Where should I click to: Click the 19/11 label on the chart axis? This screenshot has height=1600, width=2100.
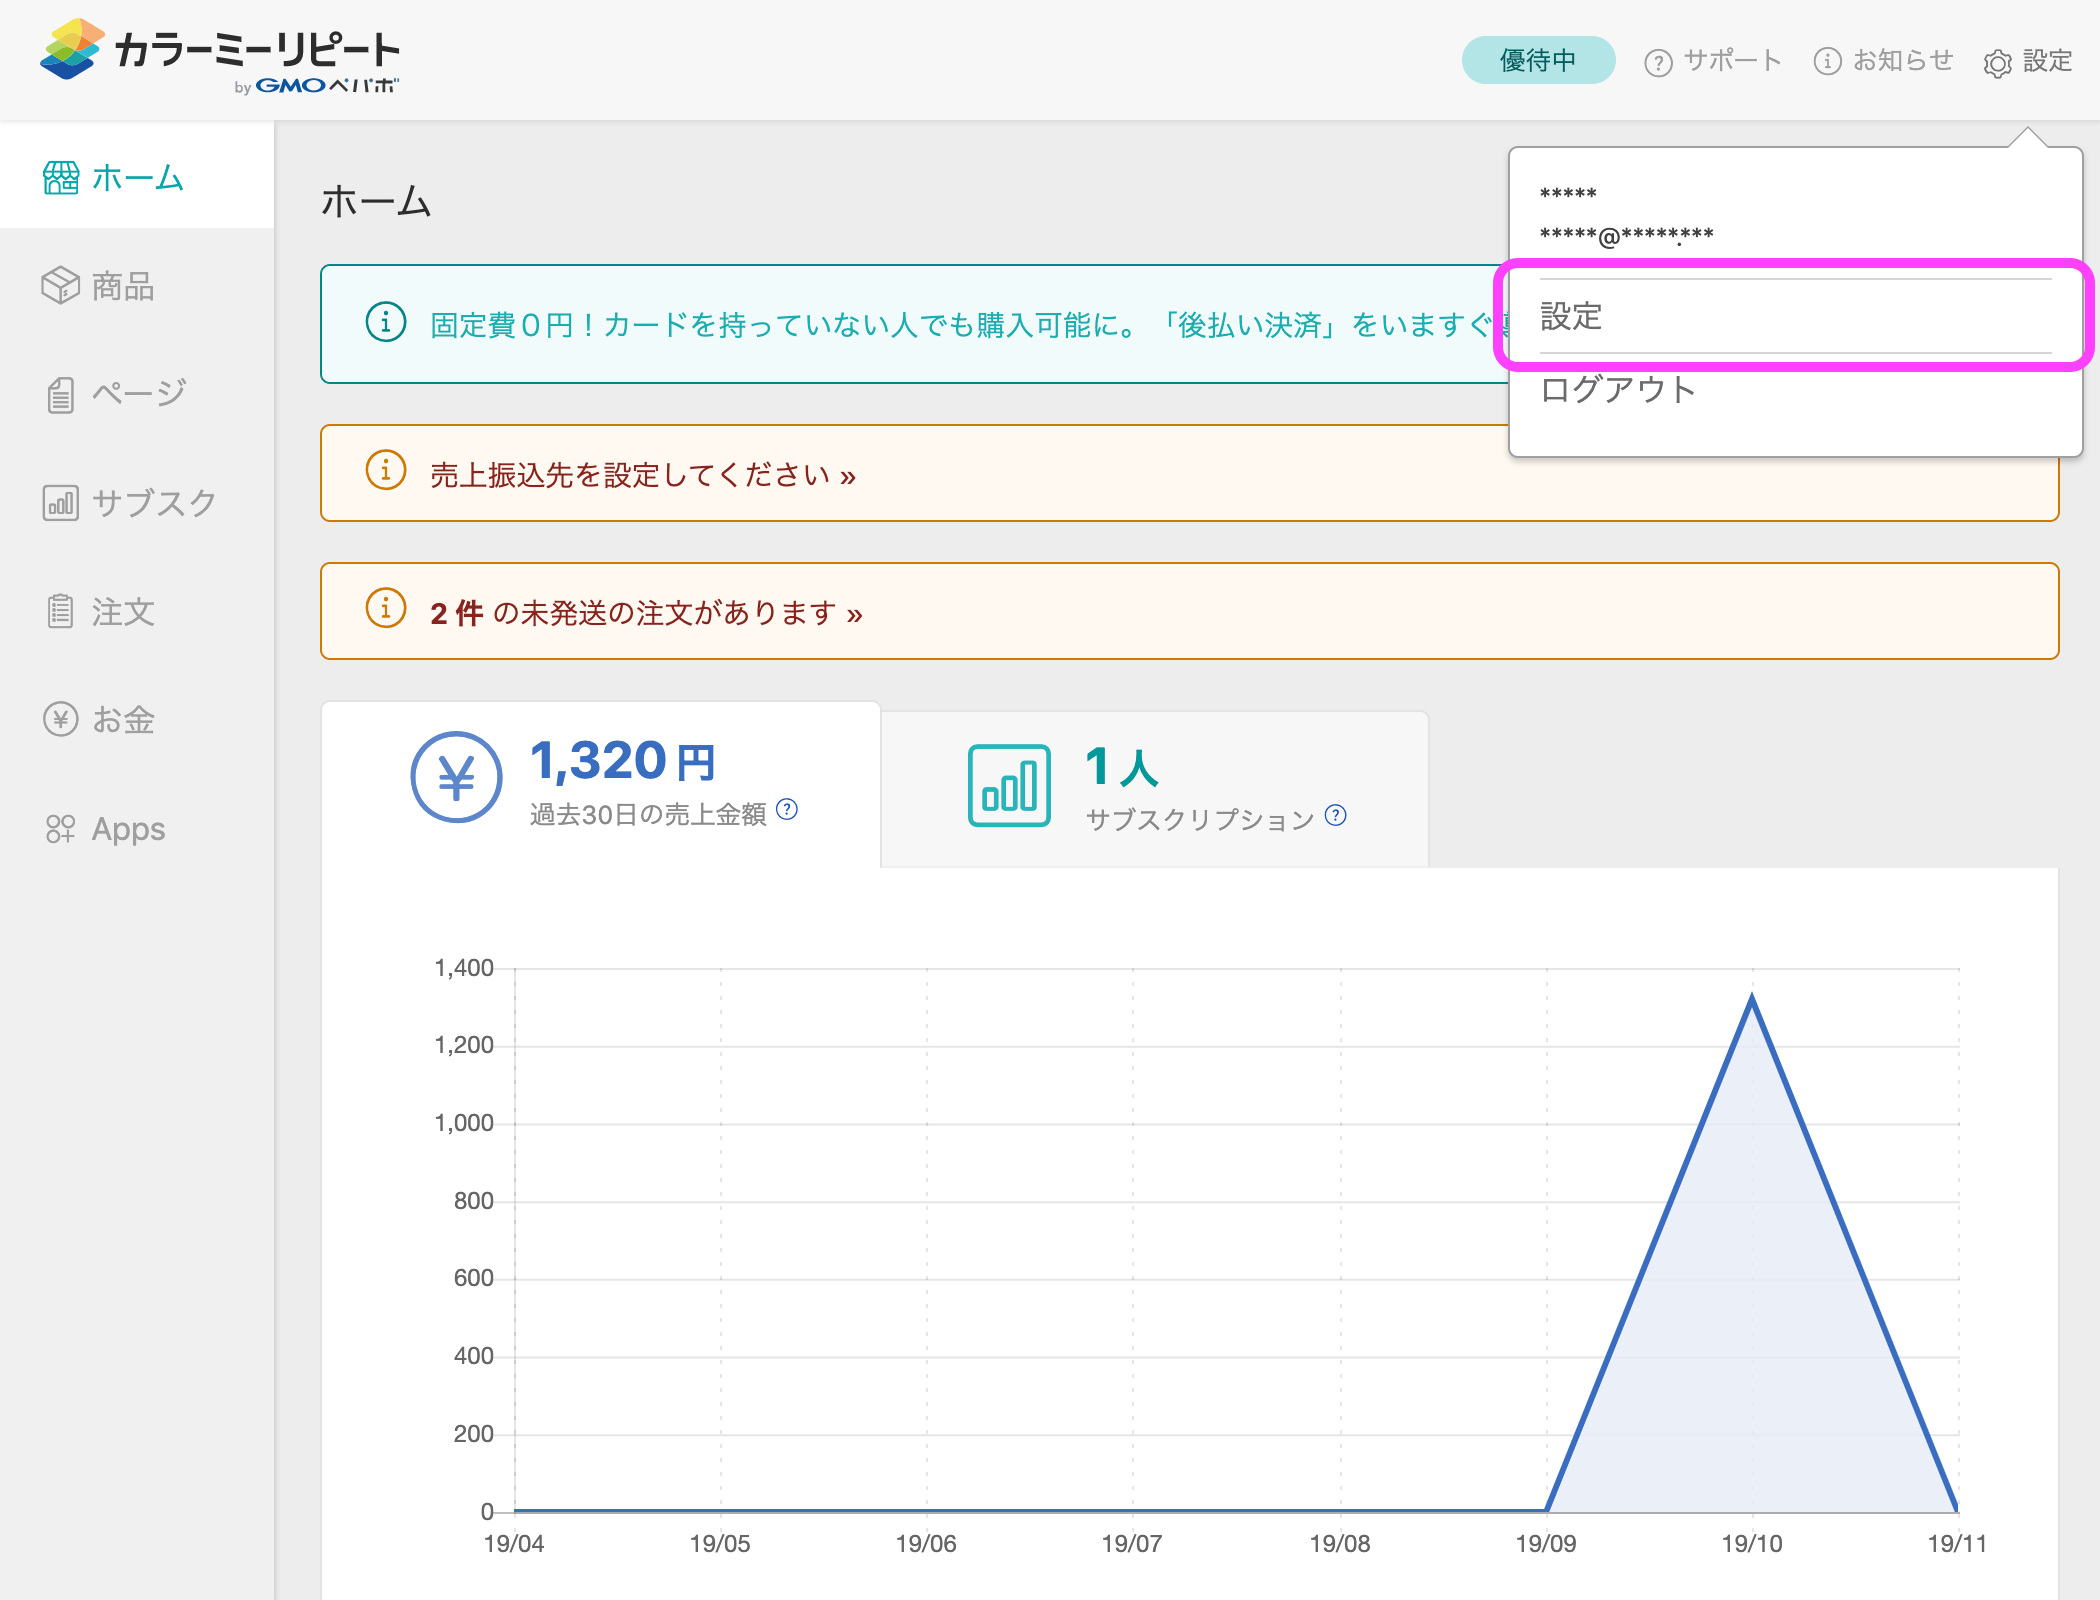(1957, 1543)
